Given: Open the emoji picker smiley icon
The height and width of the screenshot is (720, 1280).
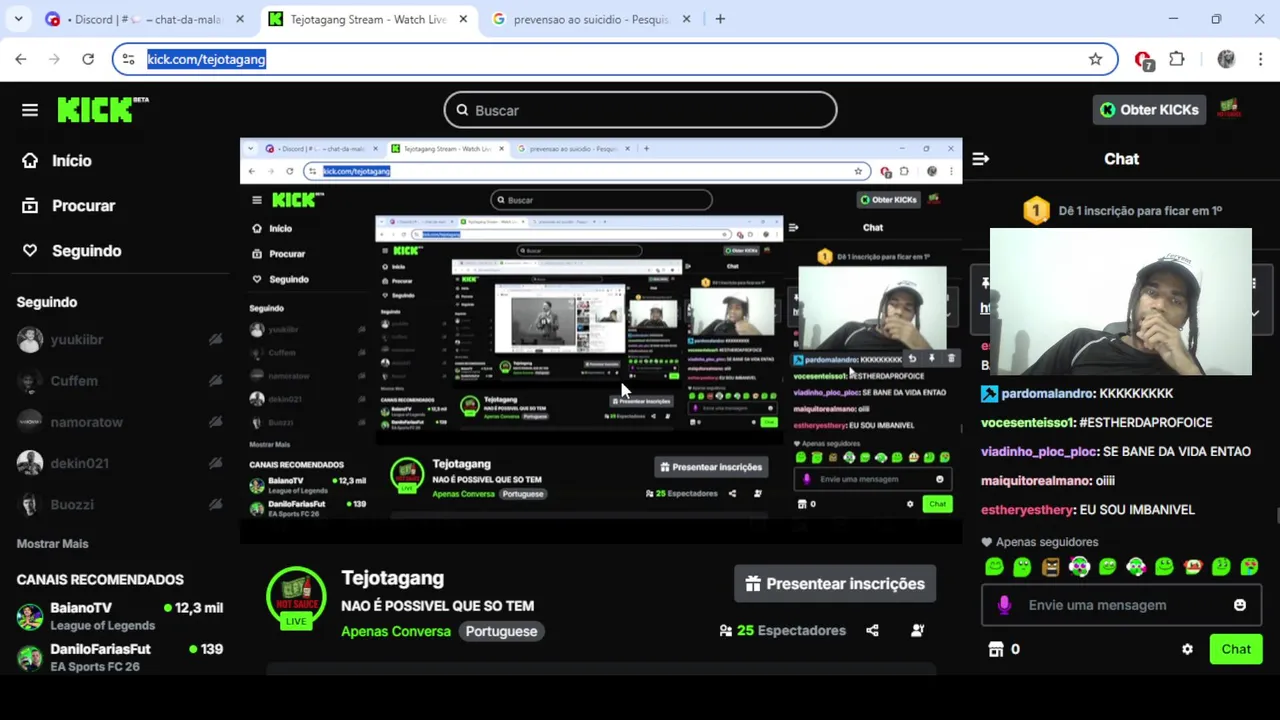Looking at the screenshot, I should click(x=1240, y=605).
